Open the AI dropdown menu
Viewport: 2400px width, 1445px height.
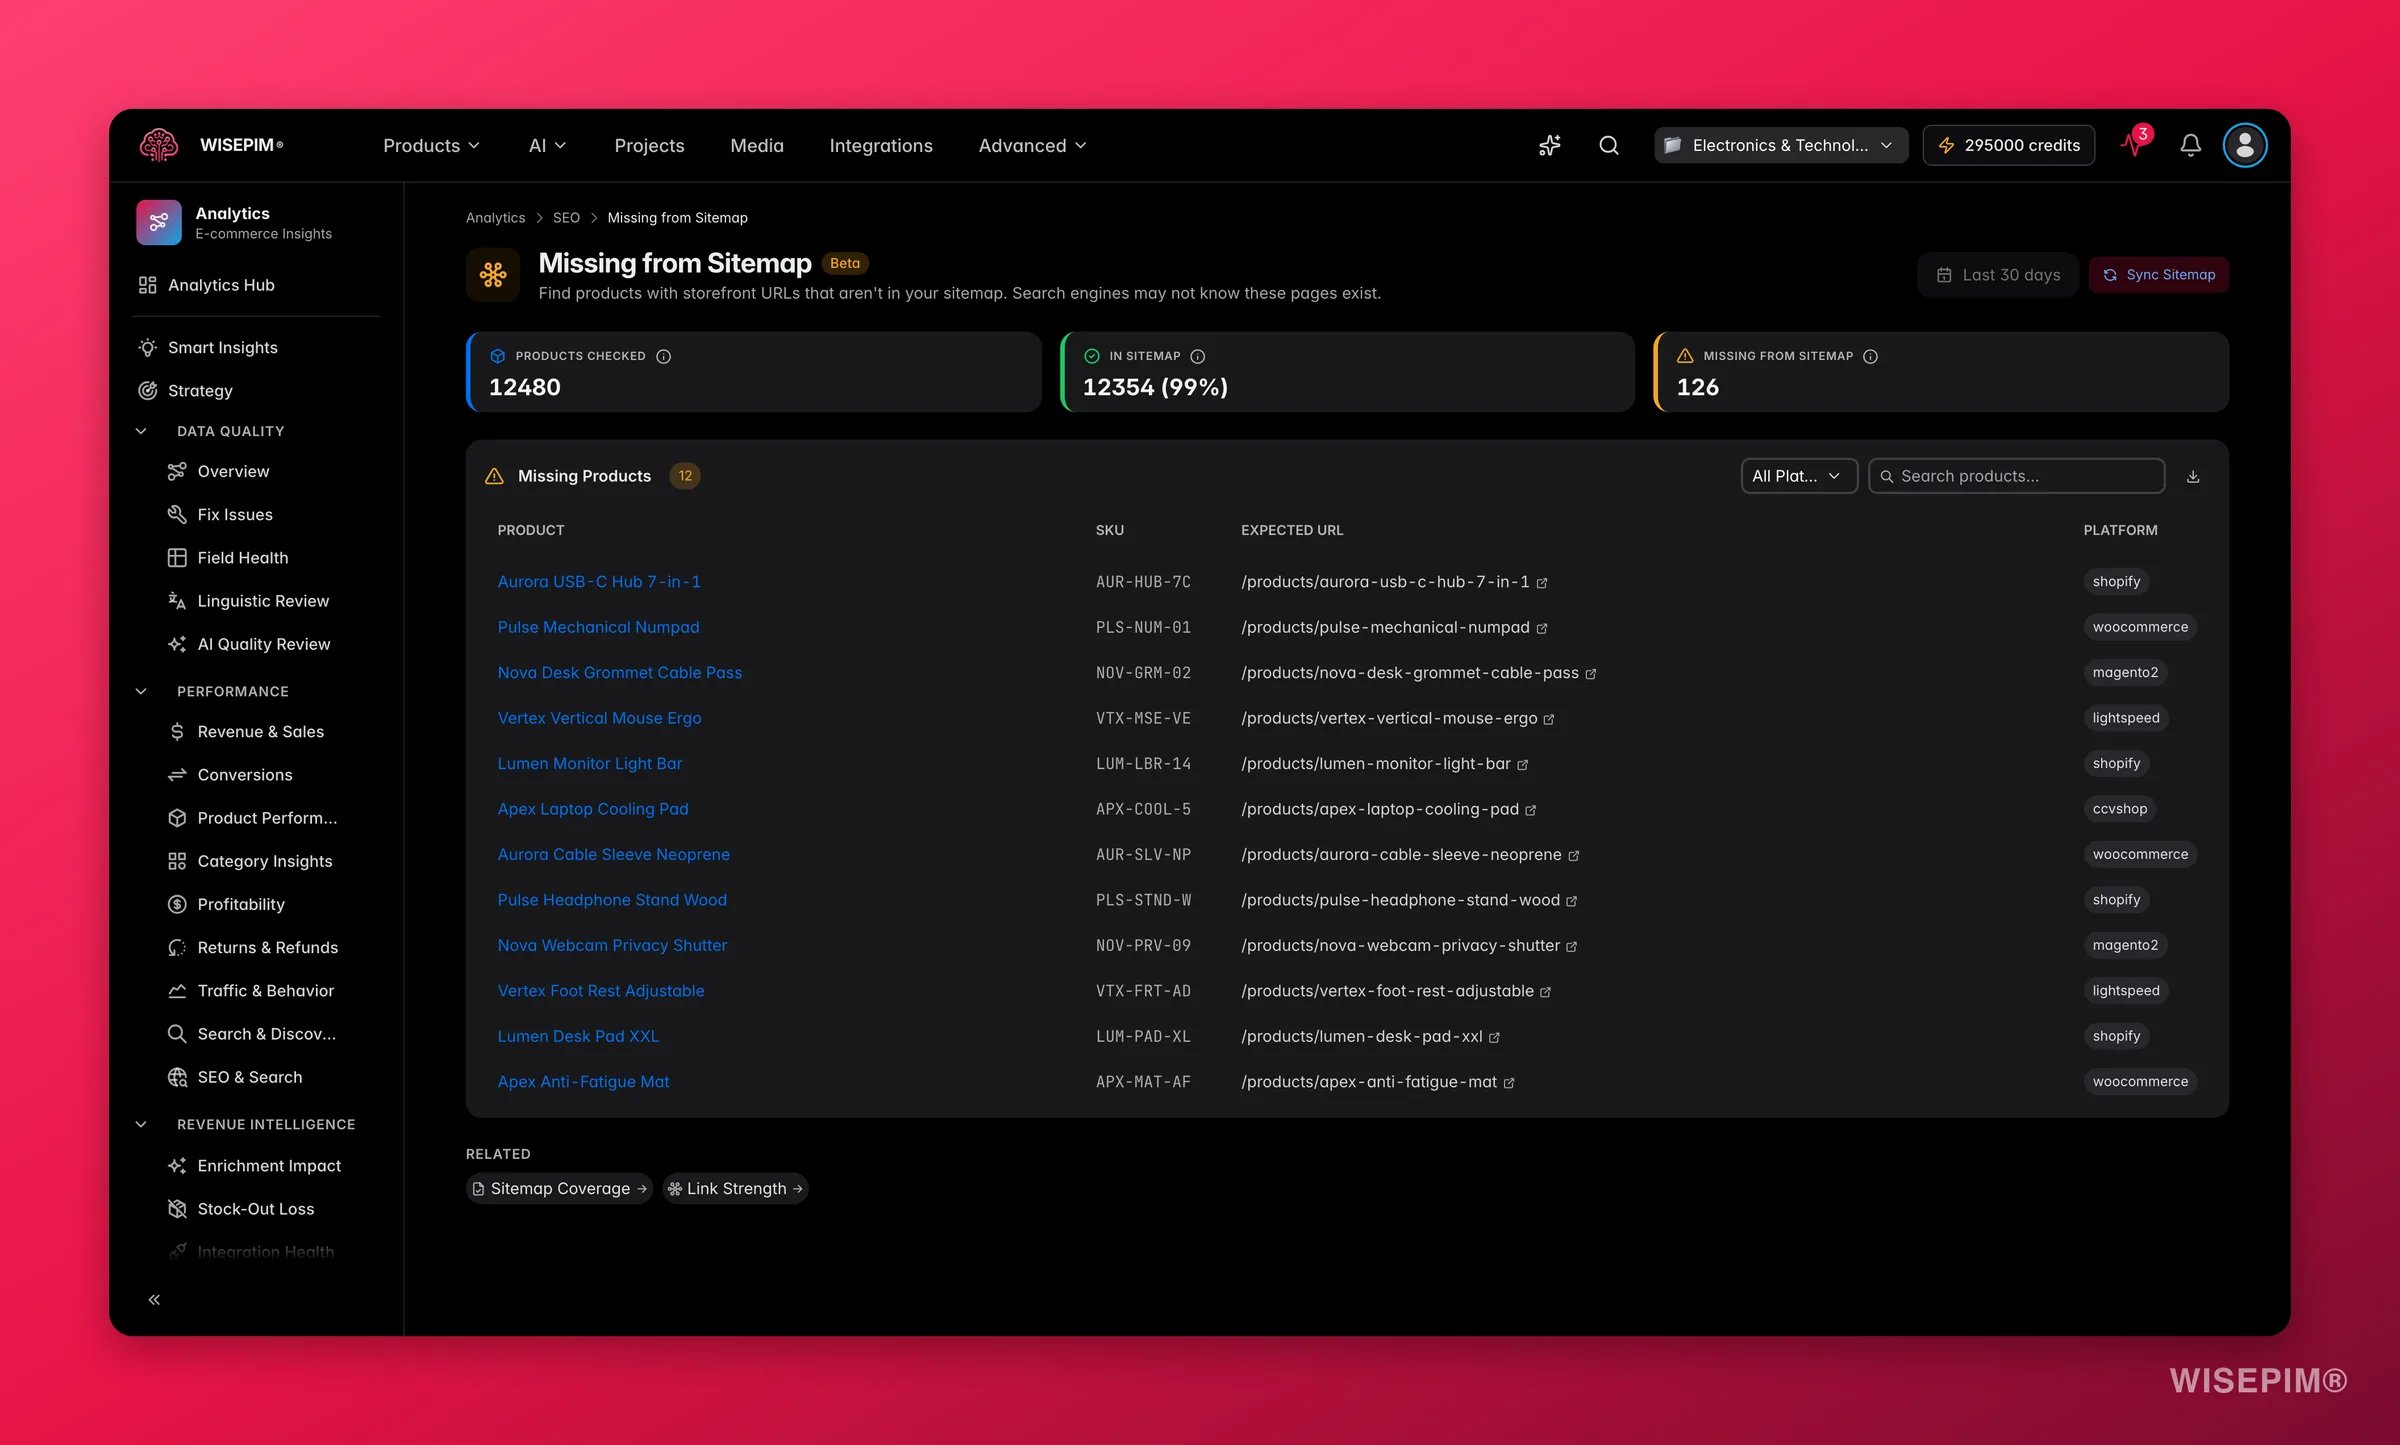tap(547, 145)
